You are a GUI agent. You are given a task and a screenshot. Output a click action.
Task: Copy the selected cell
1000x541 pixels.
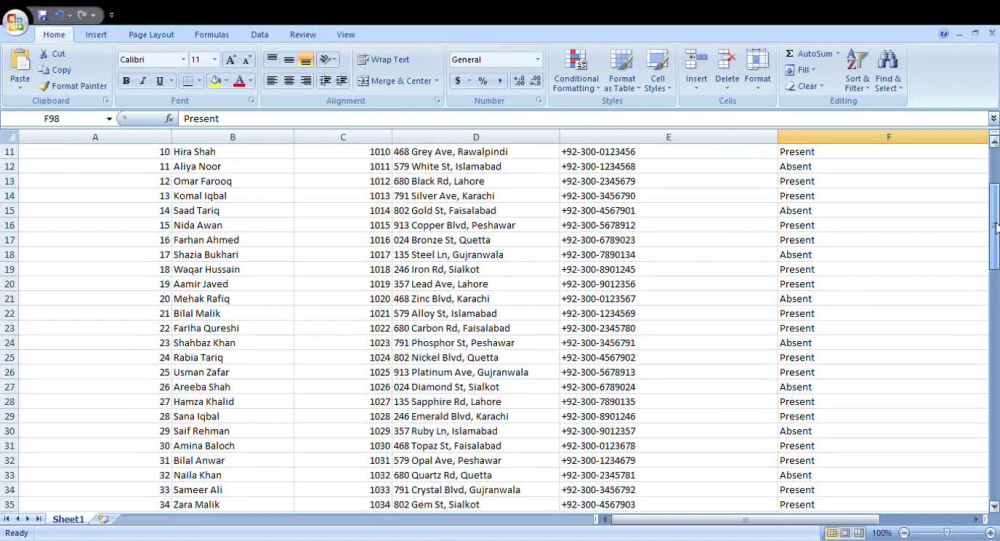(54, 70)
